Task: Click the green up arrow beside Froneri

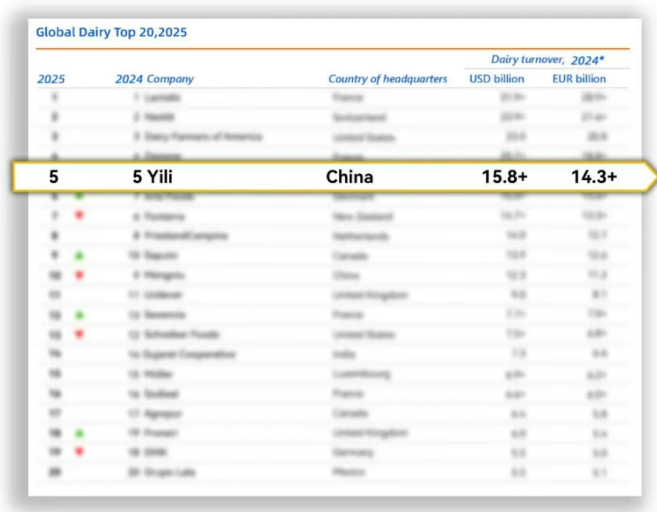Action: coord(79,432)
